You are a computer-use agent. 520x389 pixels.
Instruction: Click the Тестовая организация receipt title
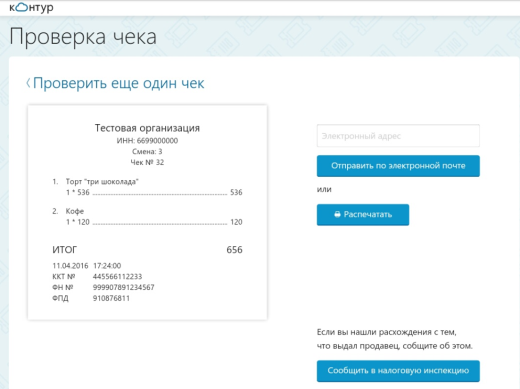point(147,128)
